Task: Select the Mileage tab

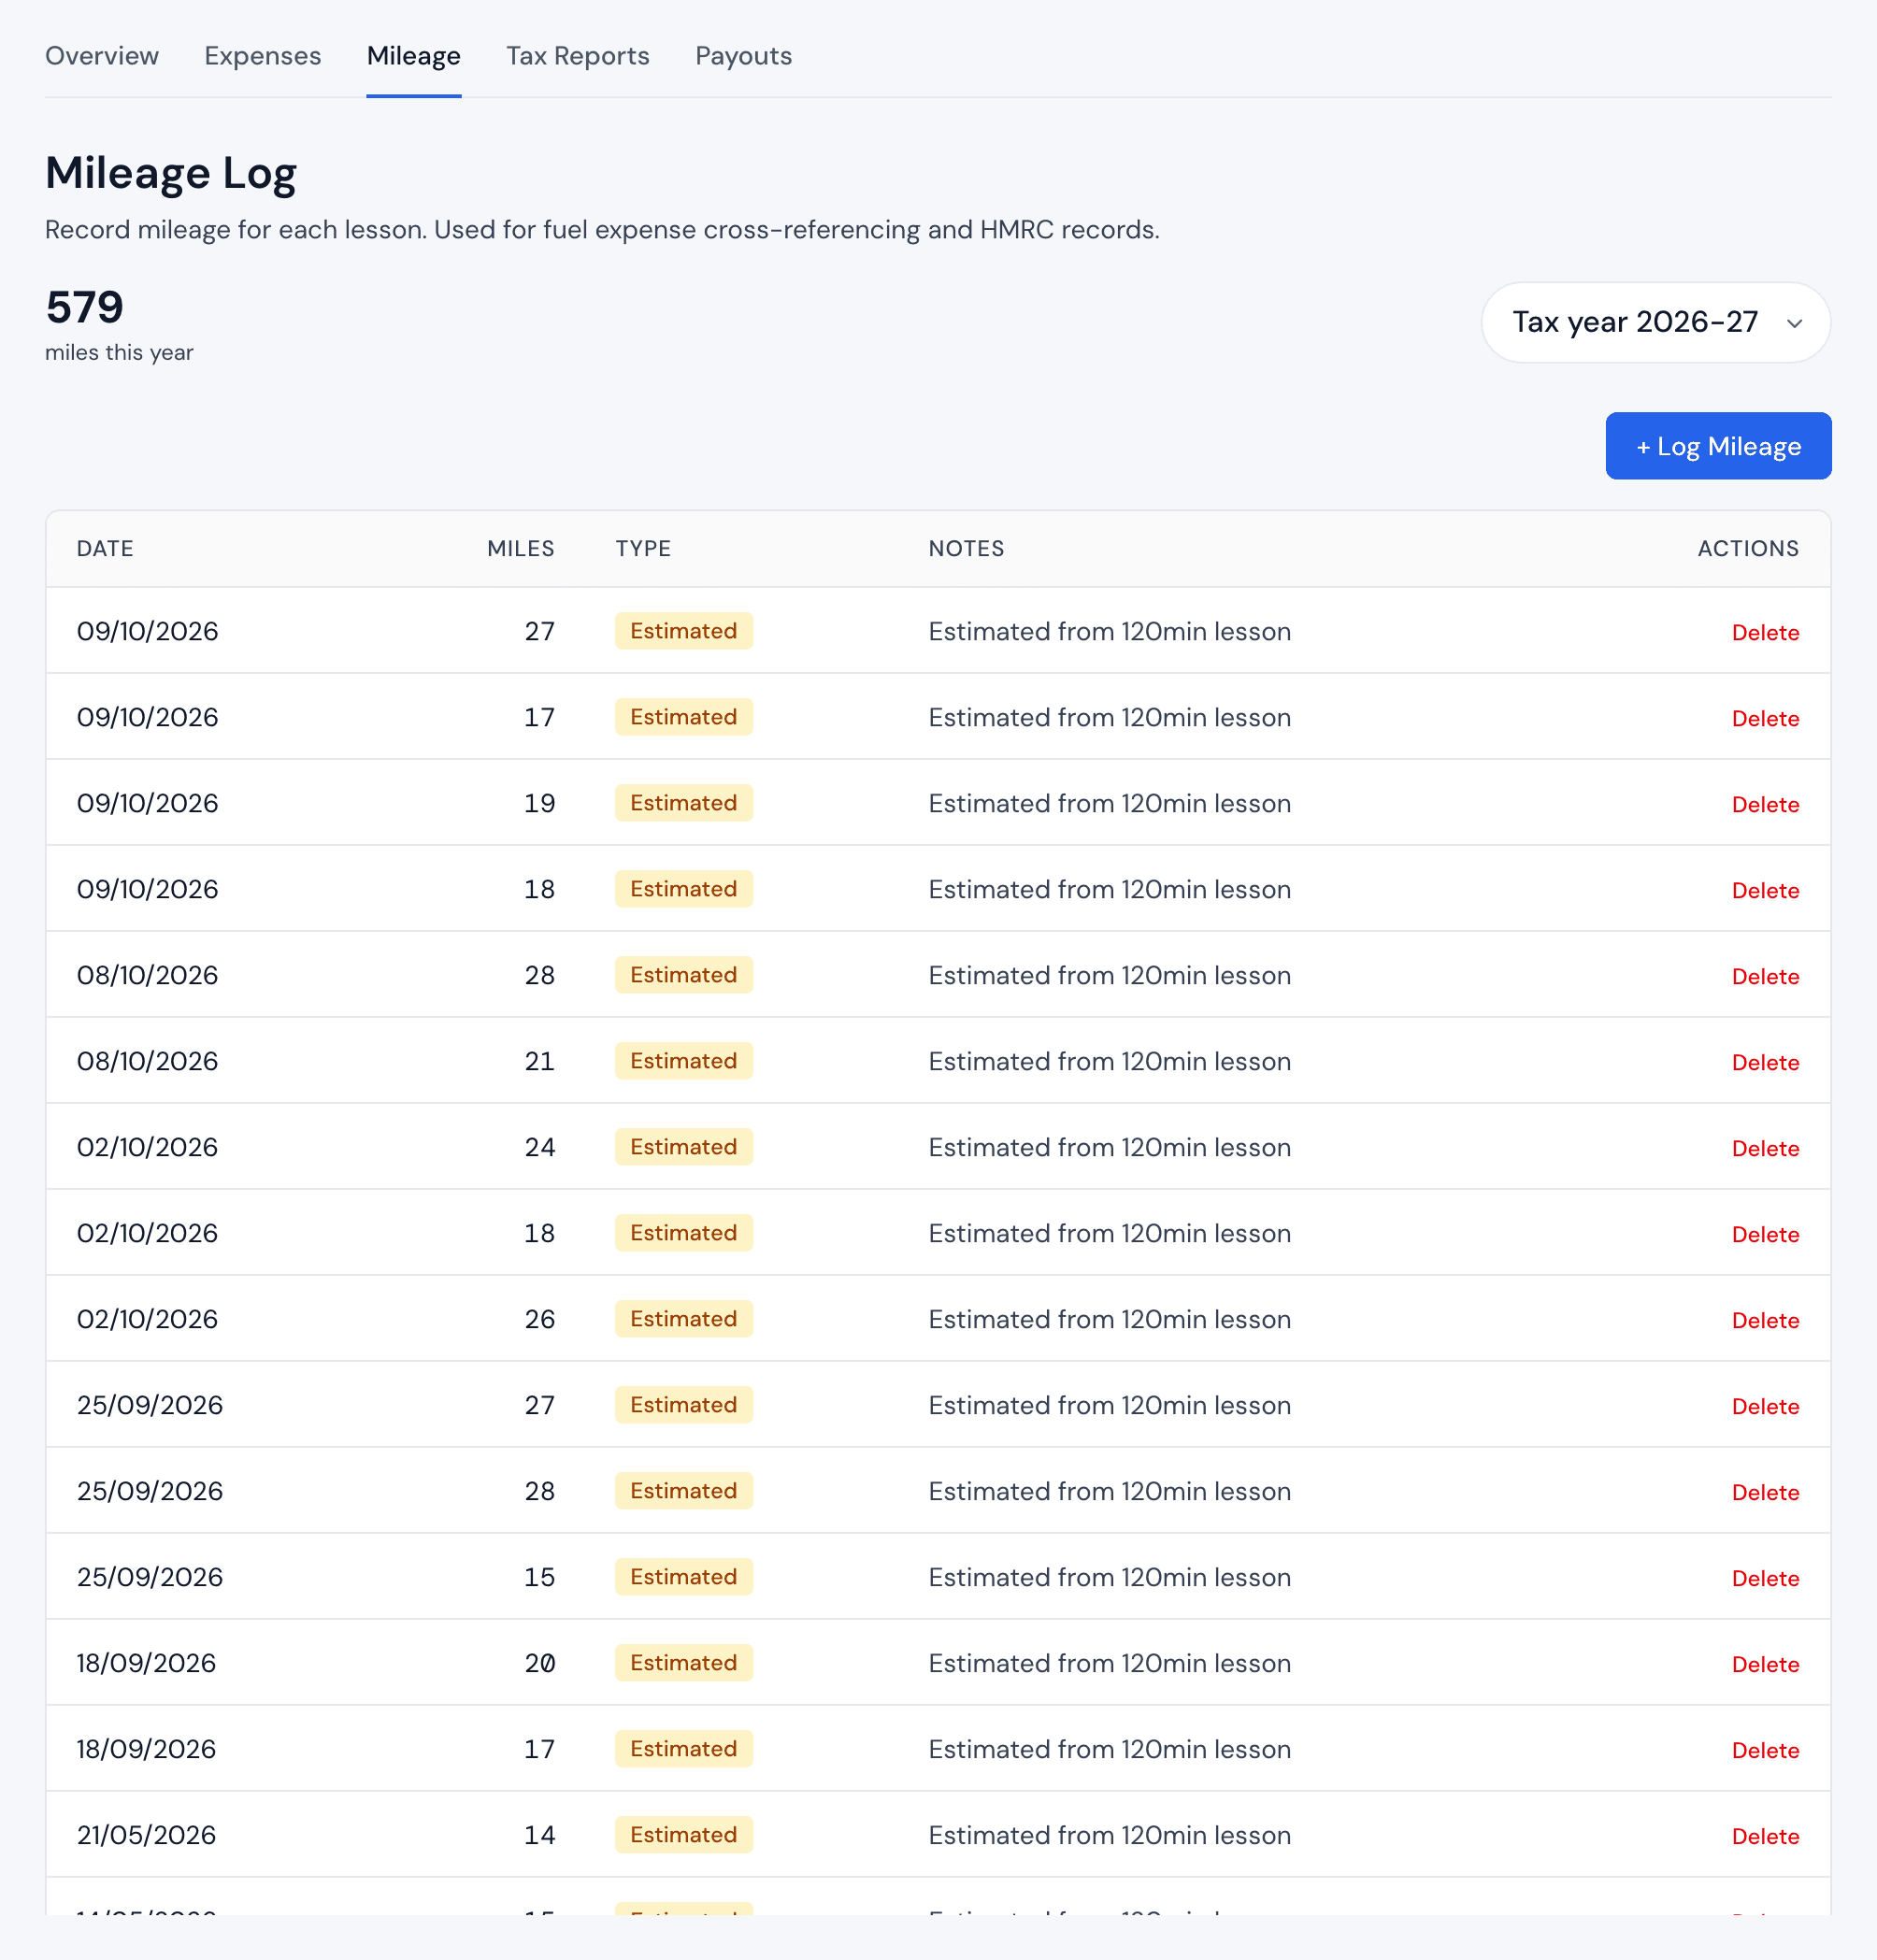Action: pos(414,56)
